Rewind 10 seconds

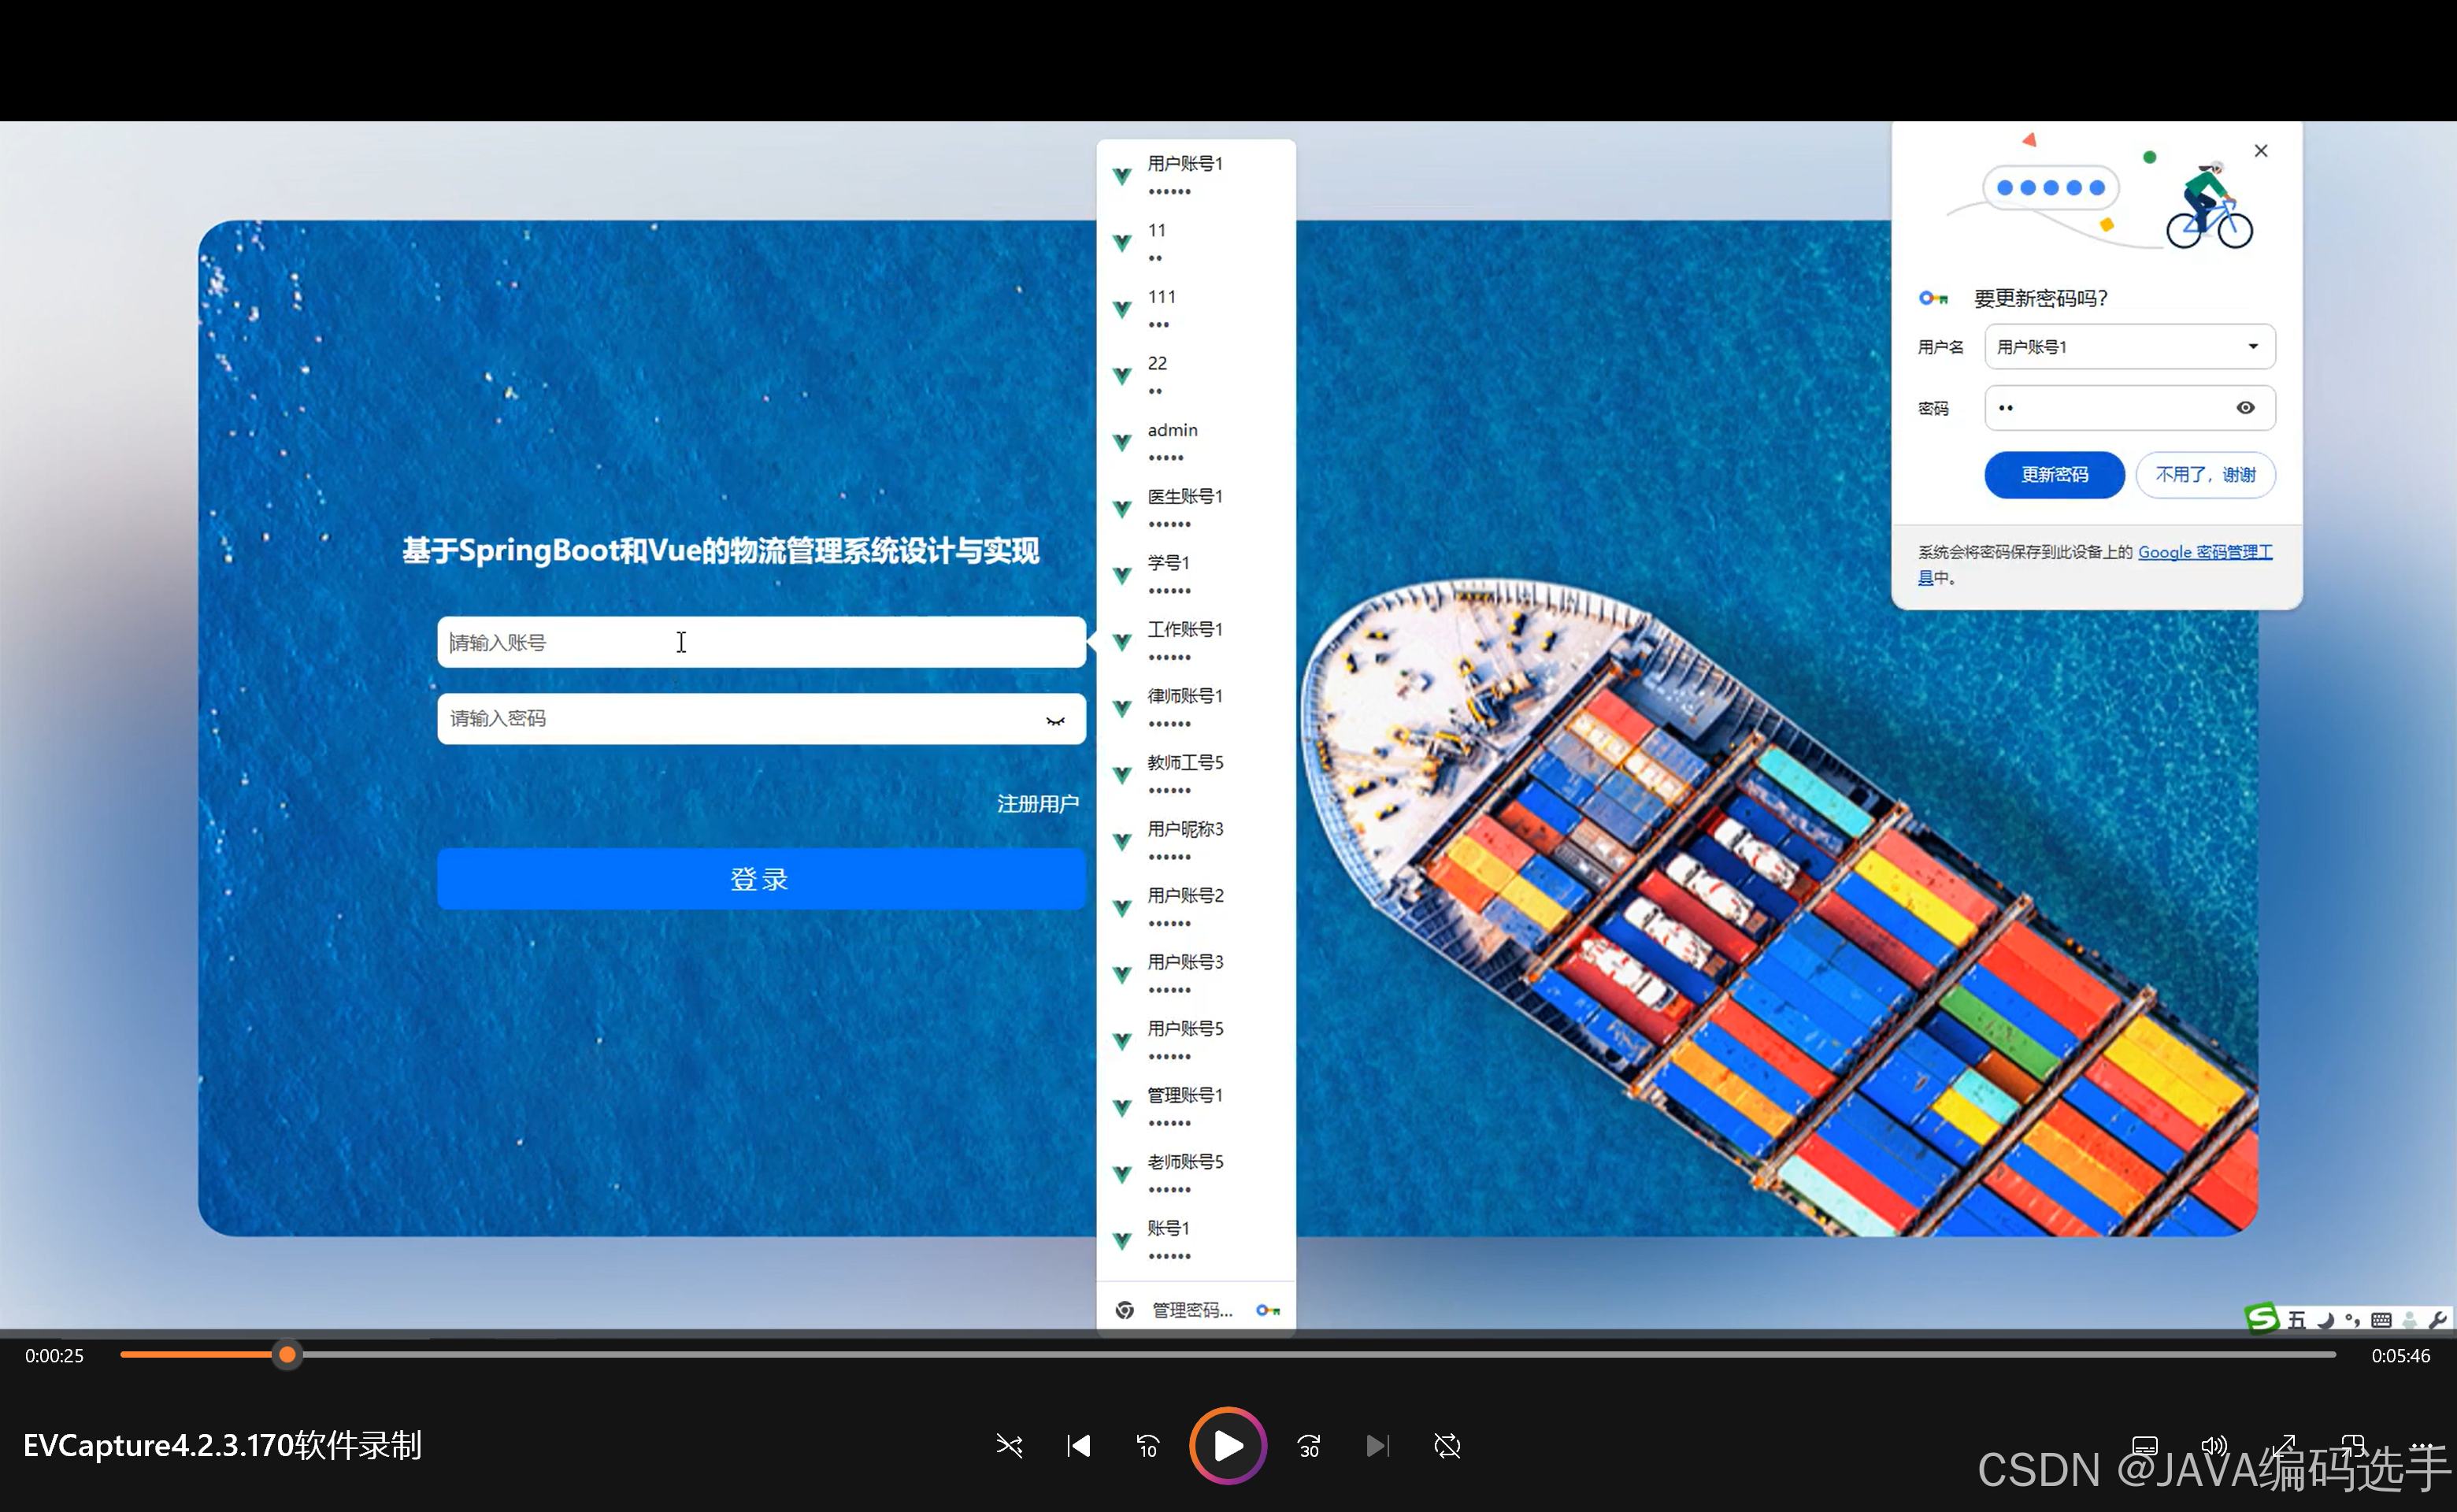coord(1147,1446)
